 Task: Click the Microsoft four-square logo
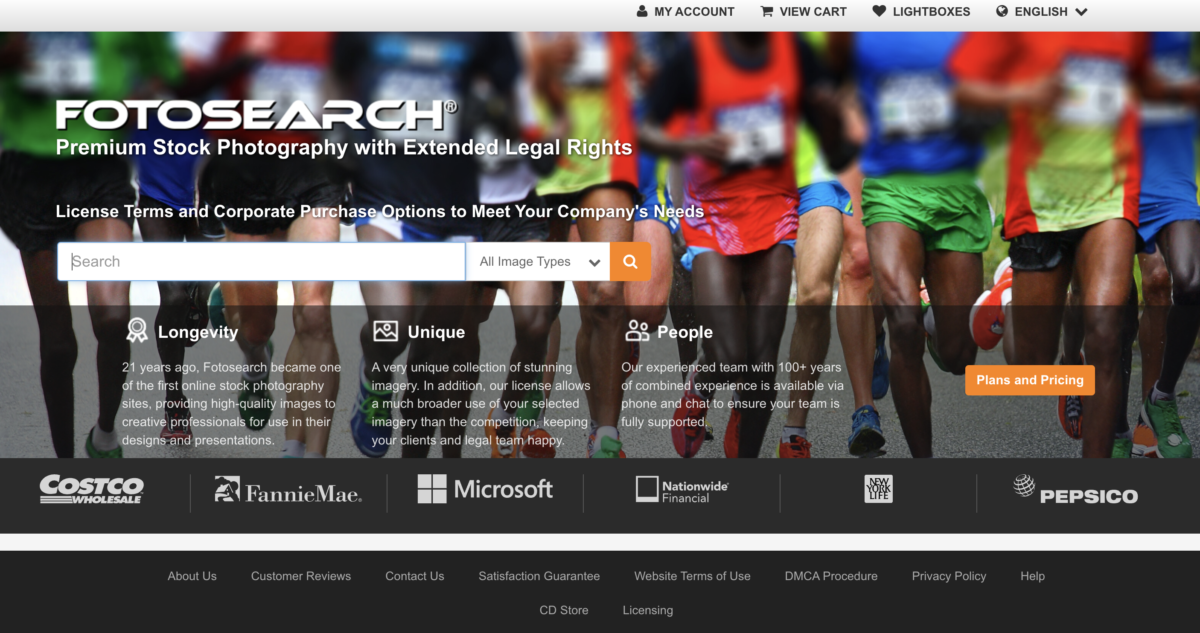[432, 489]
